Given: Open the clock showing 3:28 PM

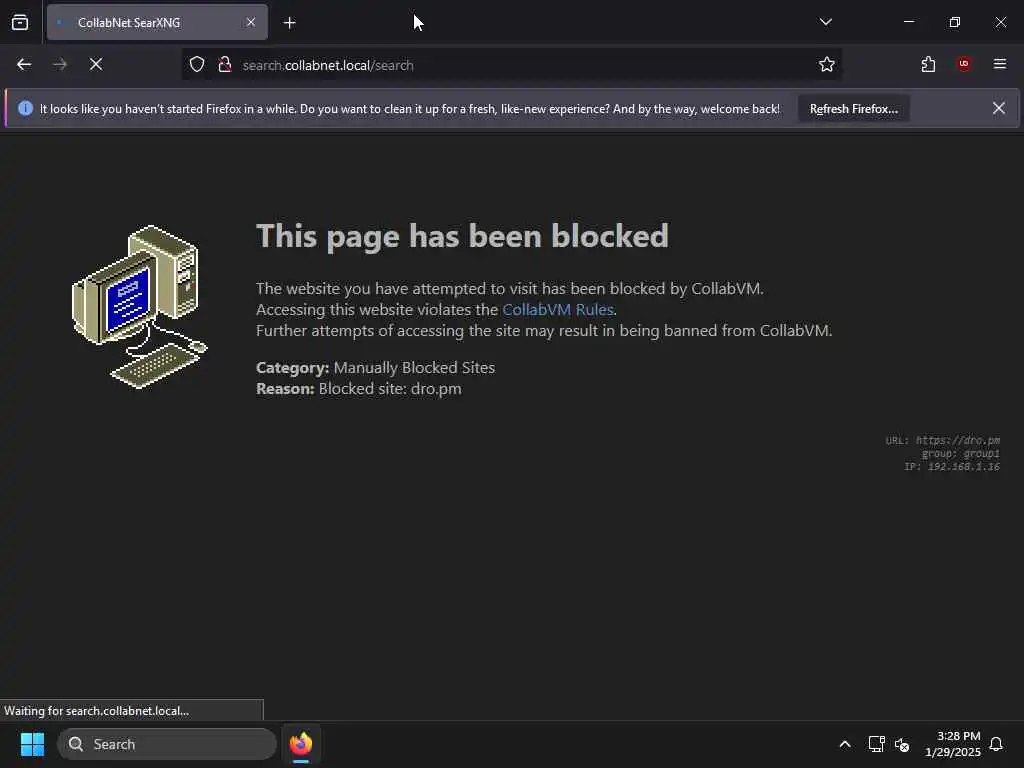Looking at the screenshot, I should coord(953,744).
